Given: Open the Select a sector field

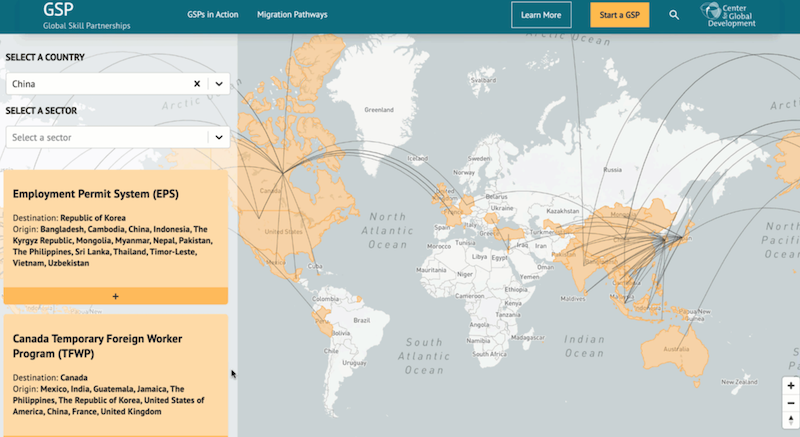Looking at the screenshot, I should [x=118, y=137].
